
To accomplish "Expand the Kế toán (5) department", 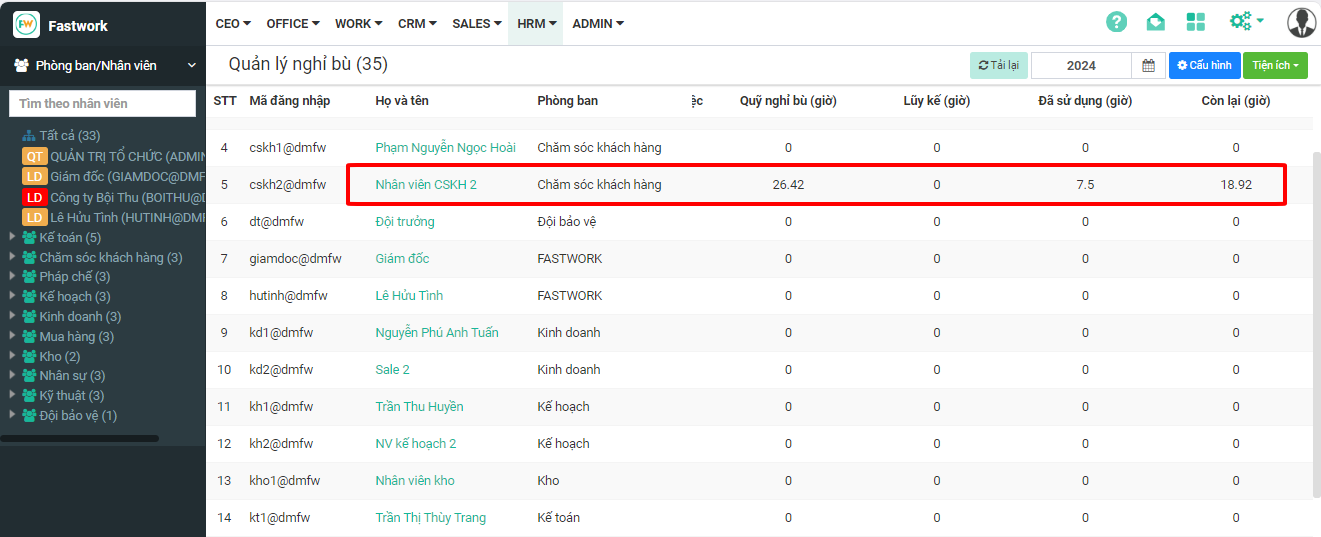I will click(x=12, y=237).
